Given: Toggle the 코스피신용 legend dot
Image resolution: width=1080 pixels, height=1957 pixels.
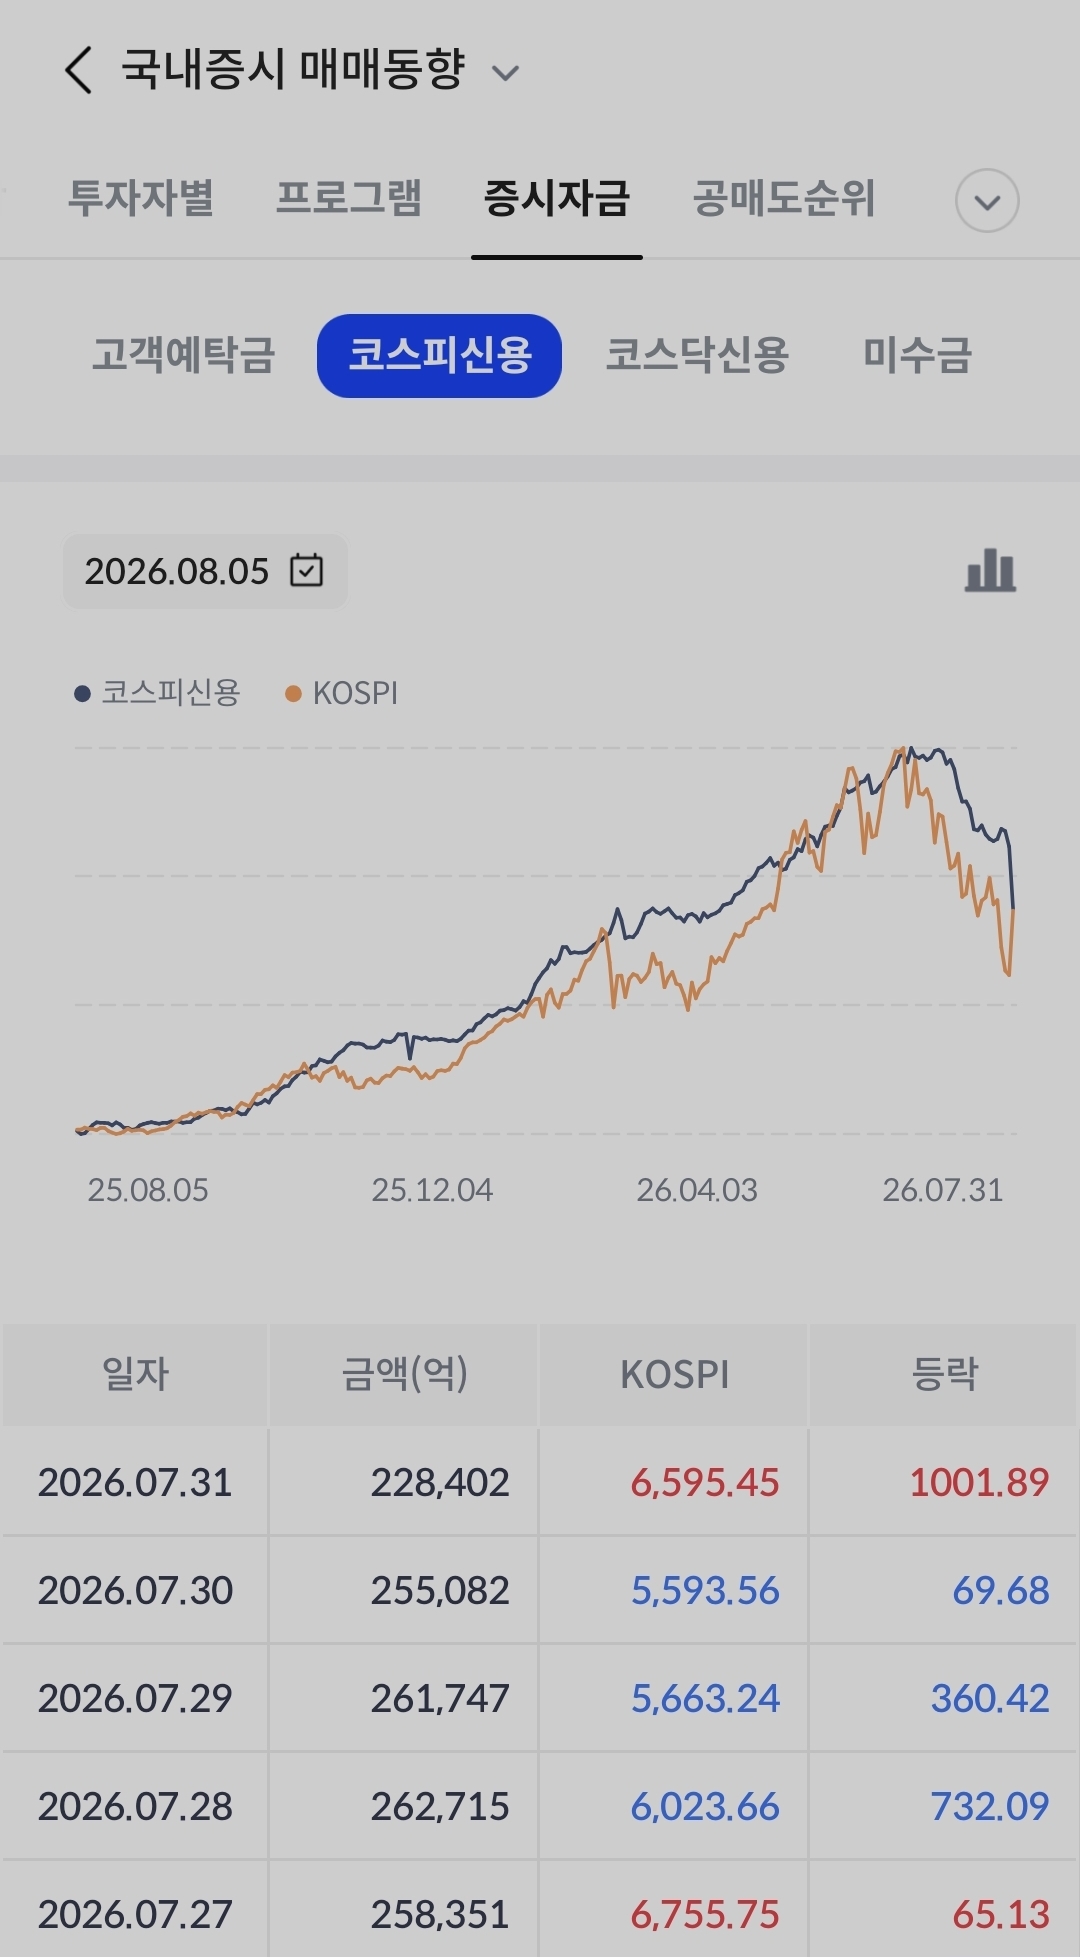Looking at the screenshot, I should coord(83,693).
